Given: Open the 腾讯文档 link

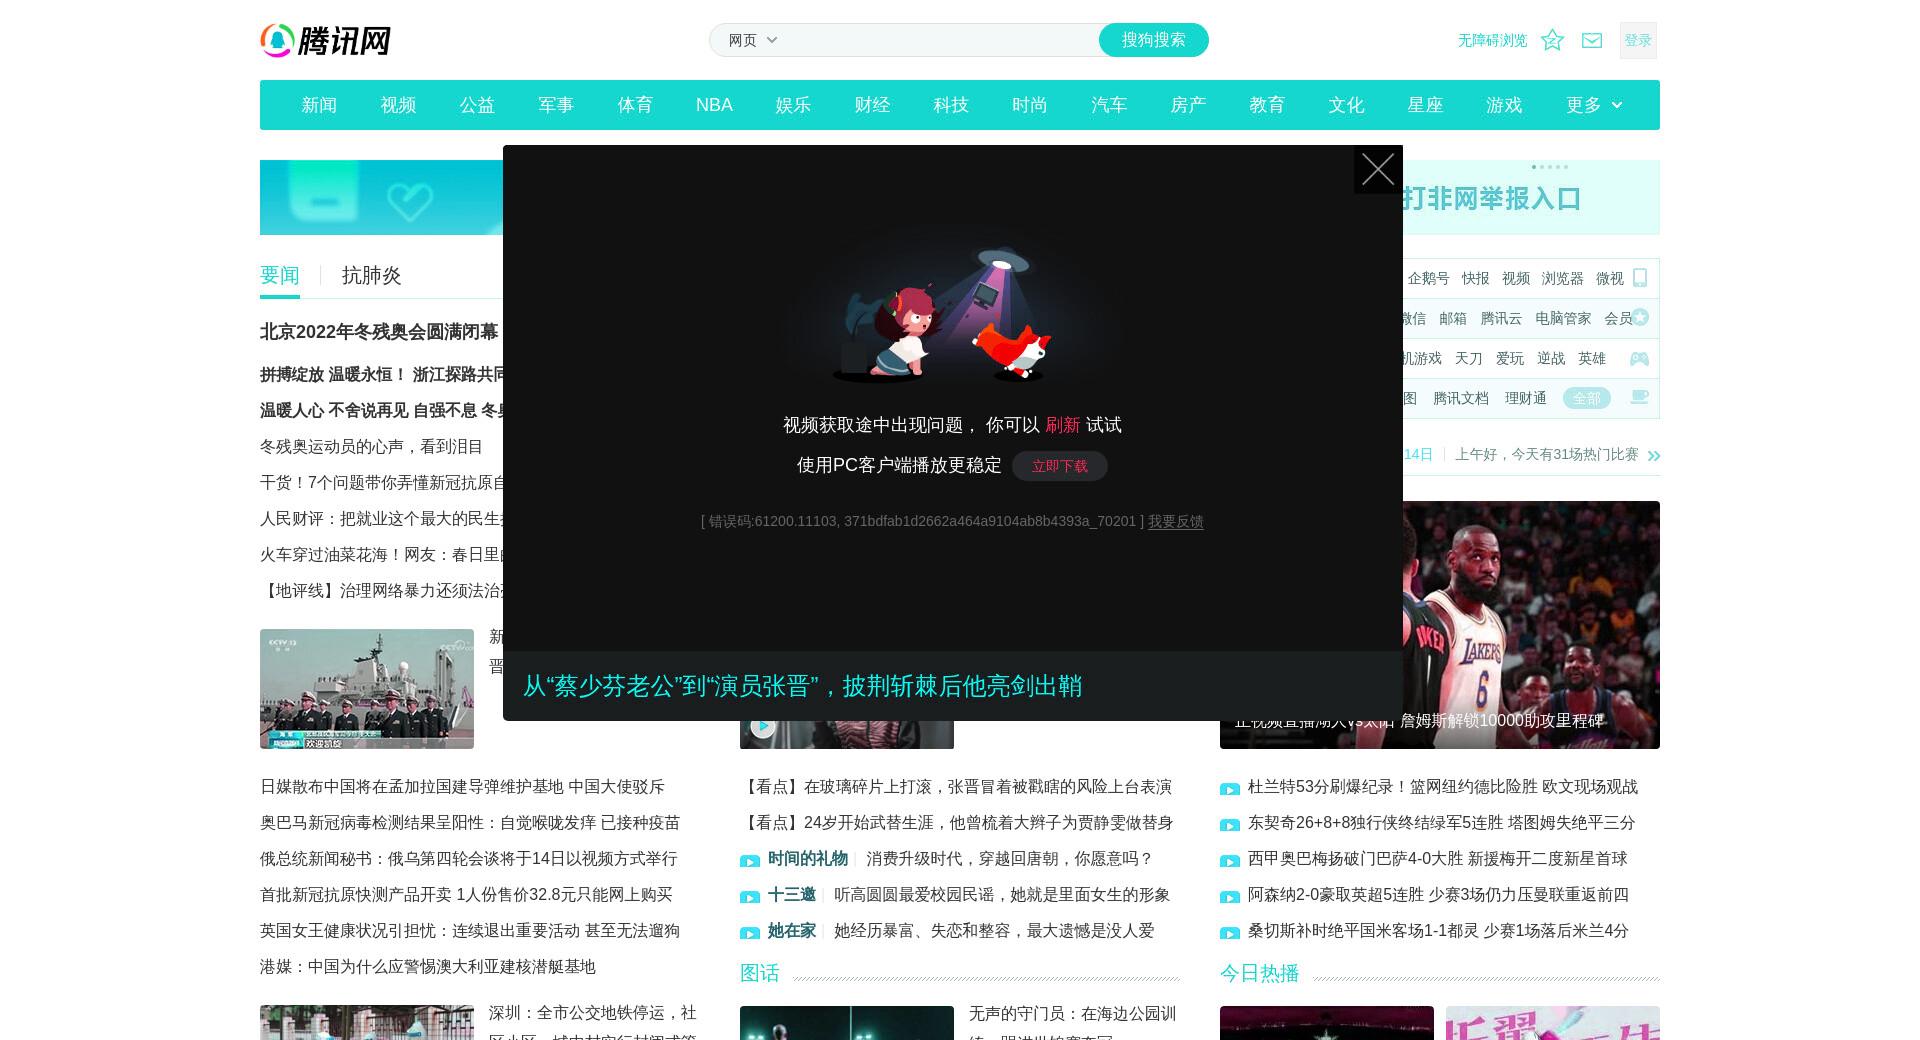Looking at the screenshot, I should 1461,398.
